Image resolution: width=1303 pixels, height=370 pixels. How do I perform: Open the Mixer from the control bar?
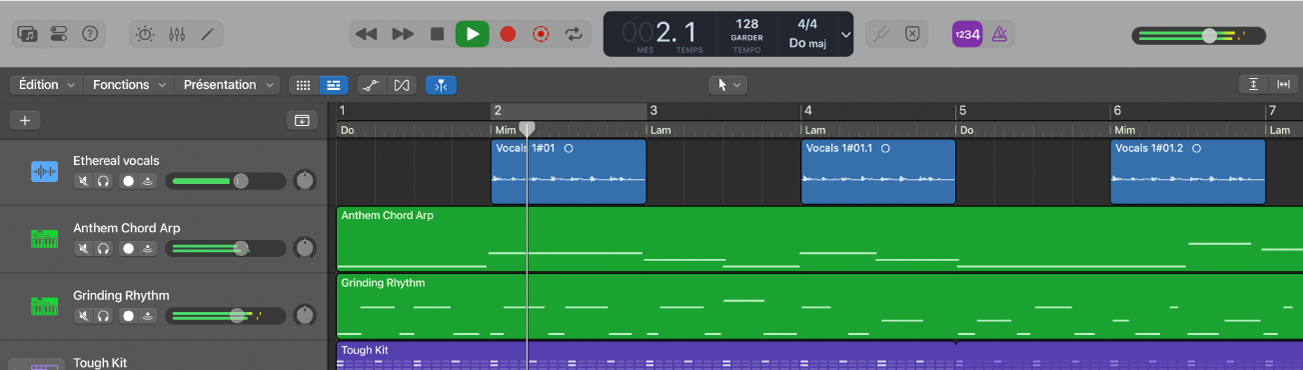coord(177,34)
